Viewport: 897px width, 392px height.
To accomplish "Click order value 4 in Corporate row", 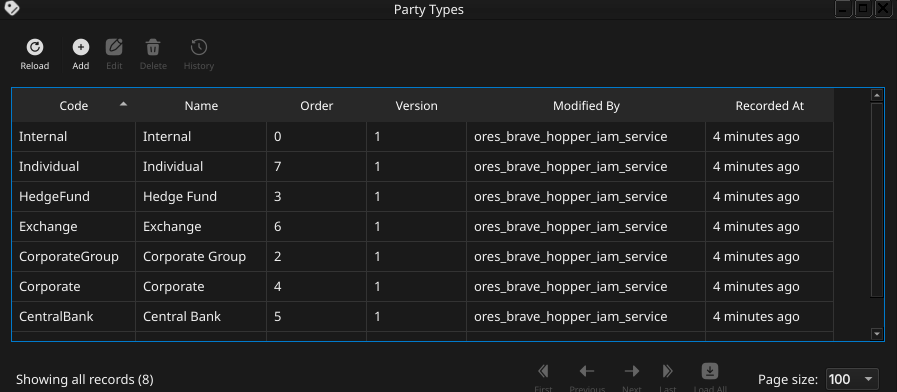I will pos(316,286).
